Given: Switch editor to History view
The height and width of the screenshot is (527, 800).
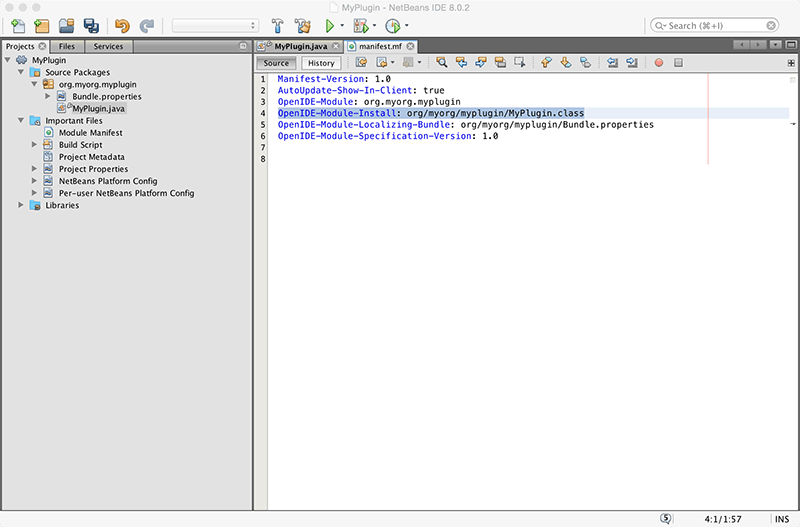Looking at the screenshot, I should (x=321, y=63).
